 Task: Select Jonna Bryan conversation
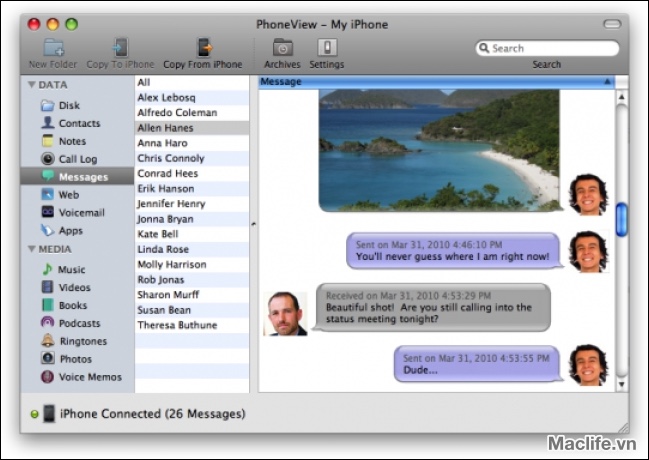coord(192,219)
